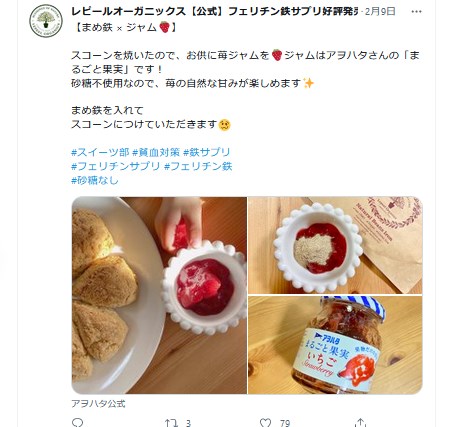This screenshot has height=427, width=450.
Task: Like the tweet with heart icon
Action: pos(265,423)
